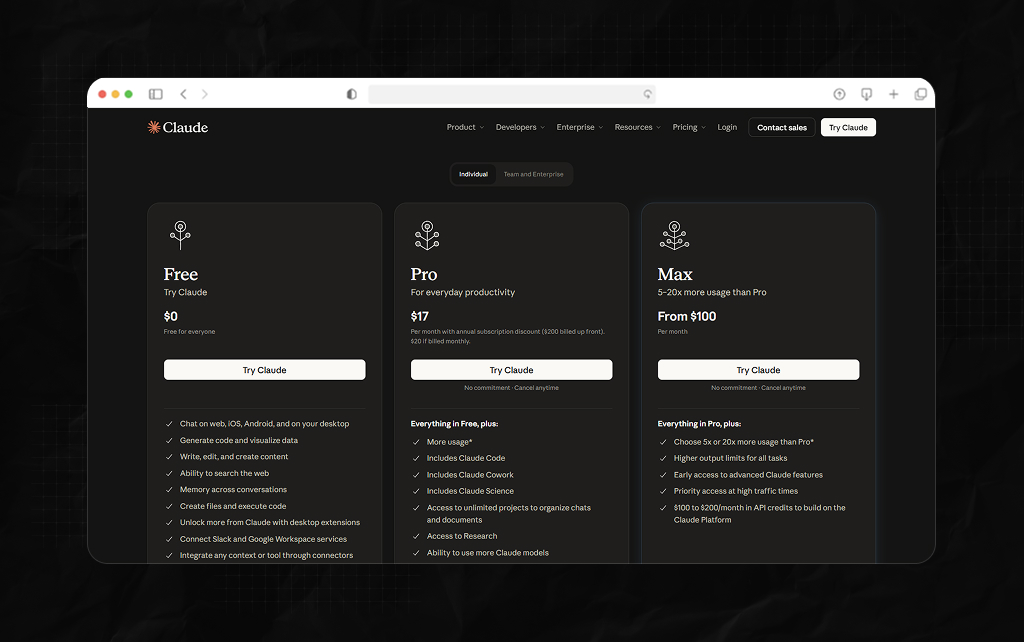Click "Everything in Pro, plus:" text
This screenshot has height=642, width=1024.
[699, 424]
